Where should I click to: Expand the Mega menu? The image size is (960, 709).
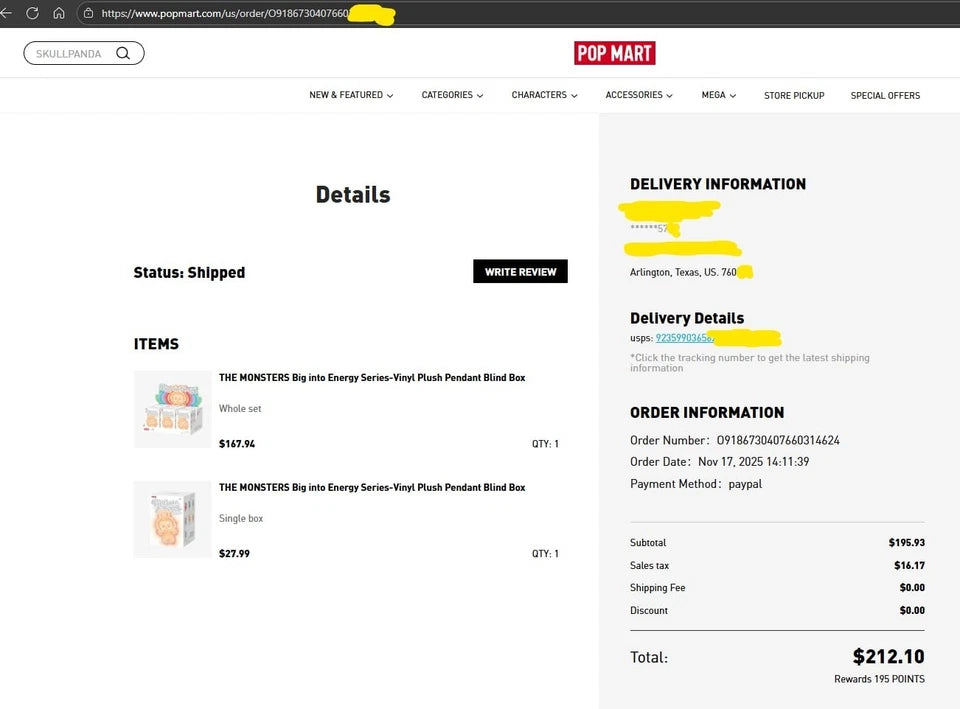click(x=719, y=95)
